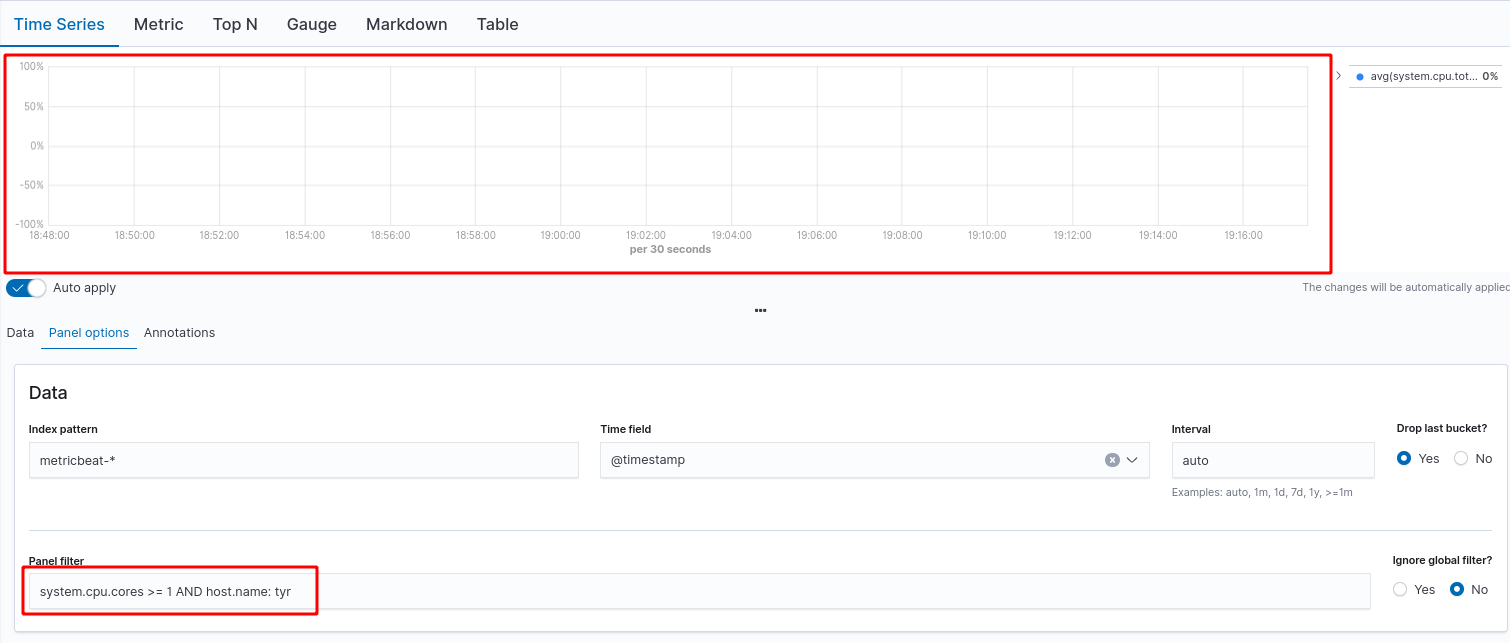The image size is (1510, 643).
Task: Click the avg(system.cpu.tot...) legend entry
Action: coord(1420,75)
